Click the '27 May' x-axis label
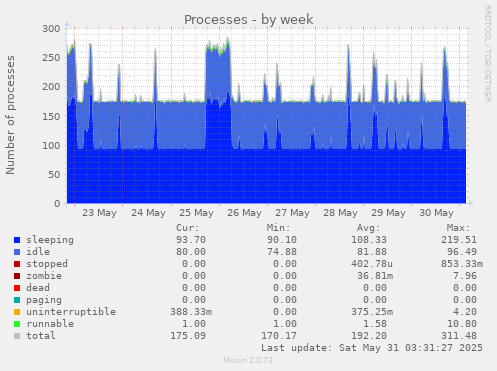Viewport: 497px width, 371px height. point(292,213)
